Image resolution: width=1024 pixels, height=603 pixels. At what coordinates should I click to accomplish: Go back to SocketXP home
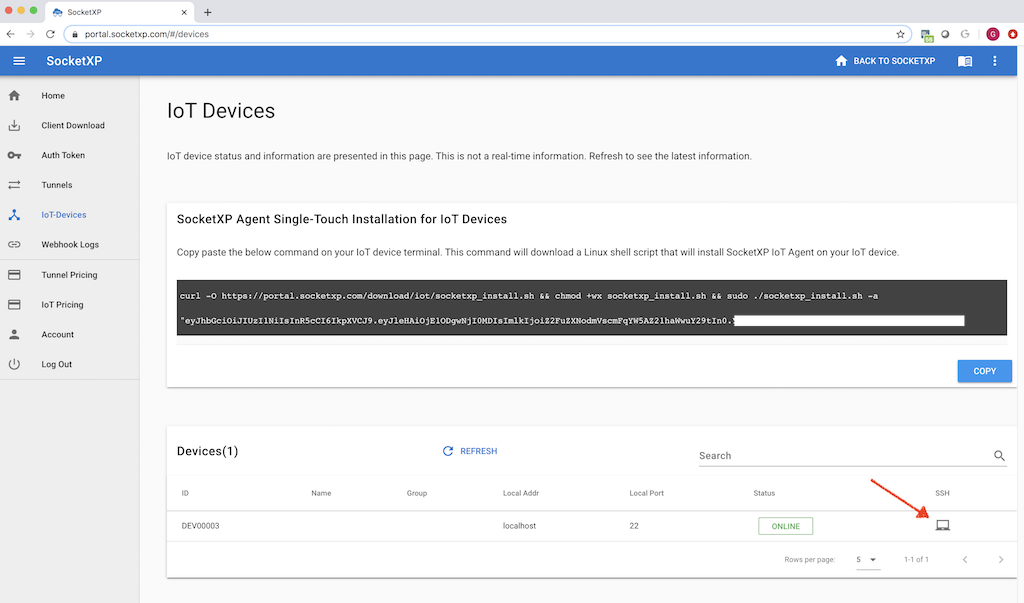tap(885, 61)
